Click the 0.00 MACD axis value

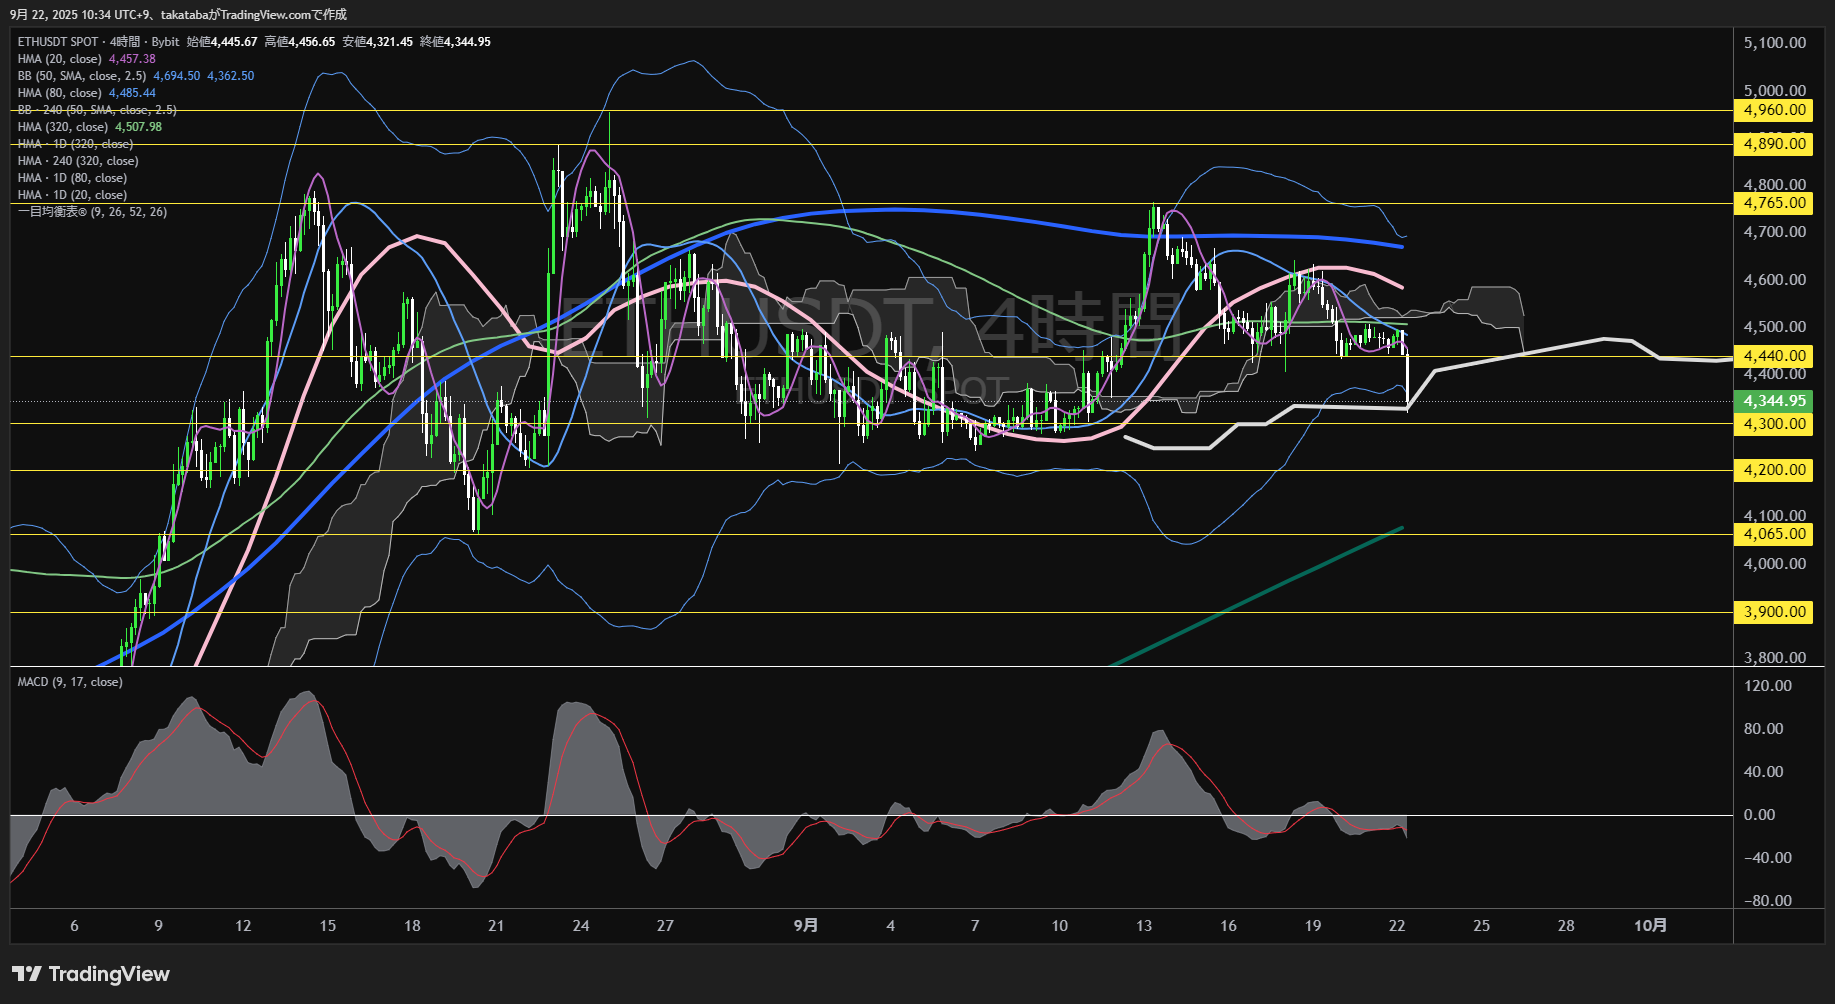click(x=1760, y=815)
